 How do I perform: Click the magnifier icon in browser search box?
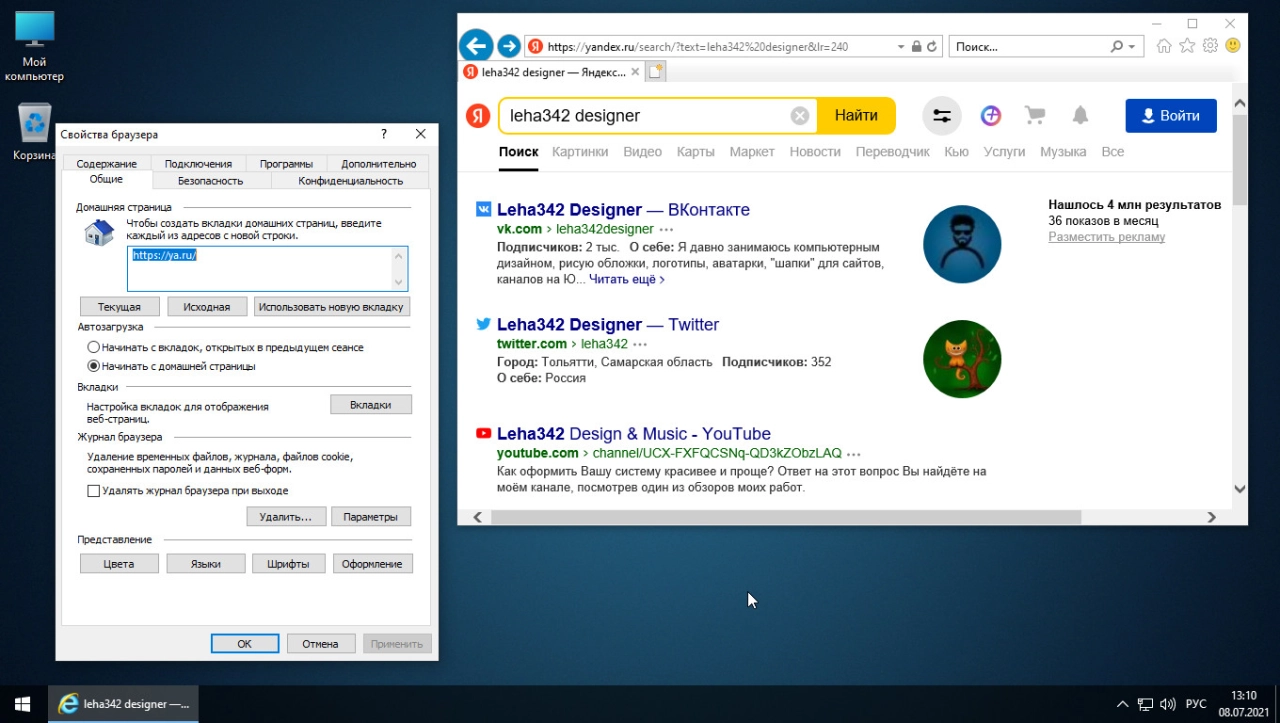[1117, 46]
